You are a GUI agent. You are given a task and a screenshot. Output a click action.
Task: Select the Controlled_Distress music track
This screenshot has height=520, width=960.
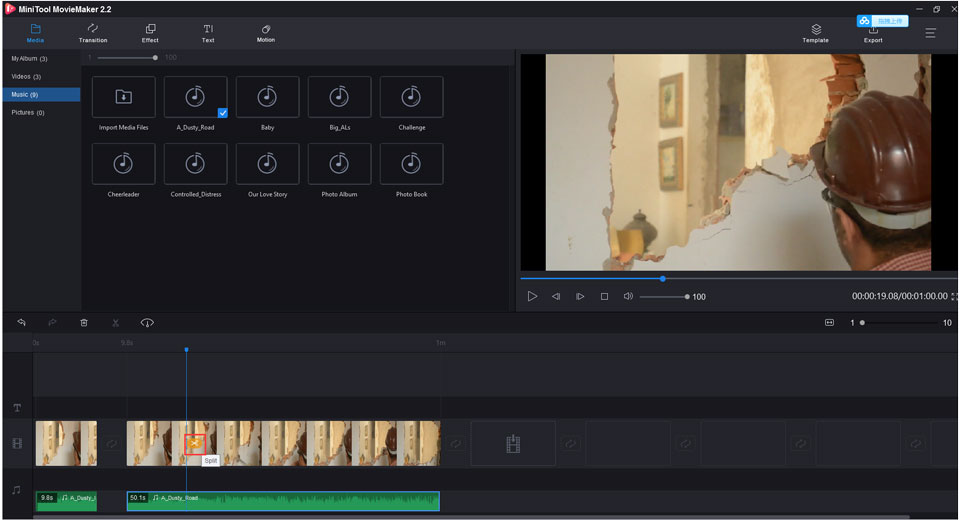pyautogui.click(x=195, y=164)
